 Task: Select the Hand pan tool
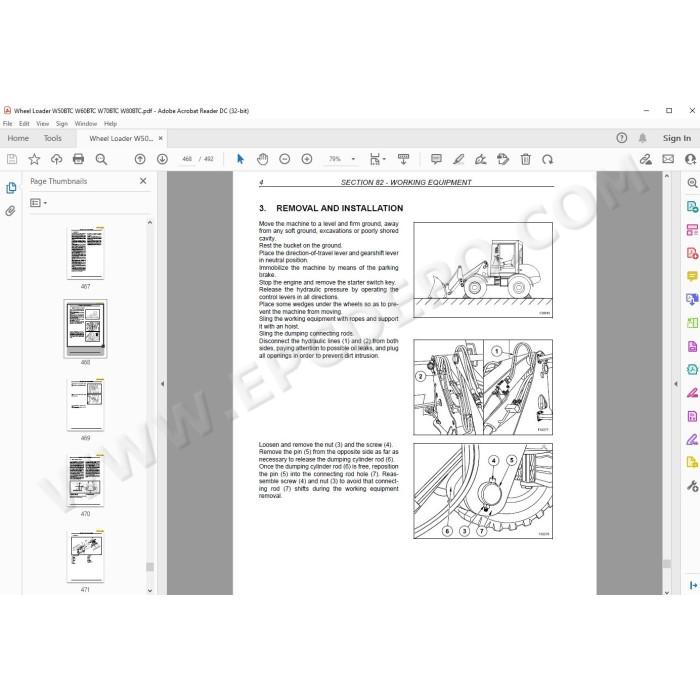click(x=262, y=159)
